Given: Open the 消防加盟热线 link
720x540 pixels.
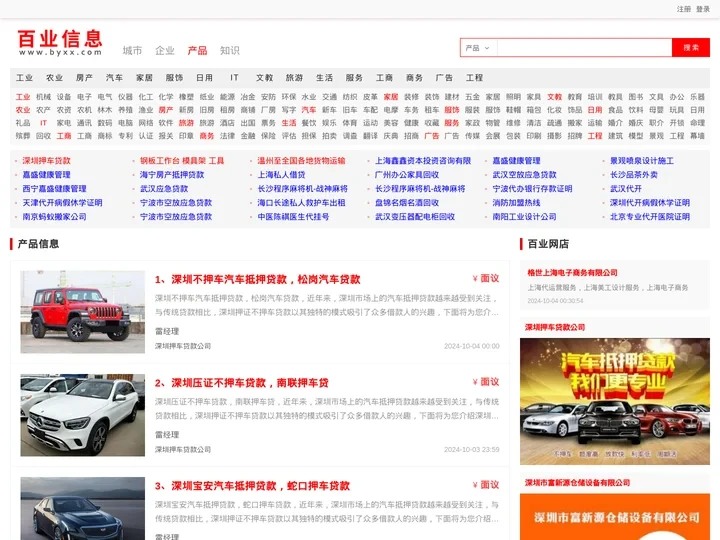Looking at the screenshot, I should (x=516, y=202).
